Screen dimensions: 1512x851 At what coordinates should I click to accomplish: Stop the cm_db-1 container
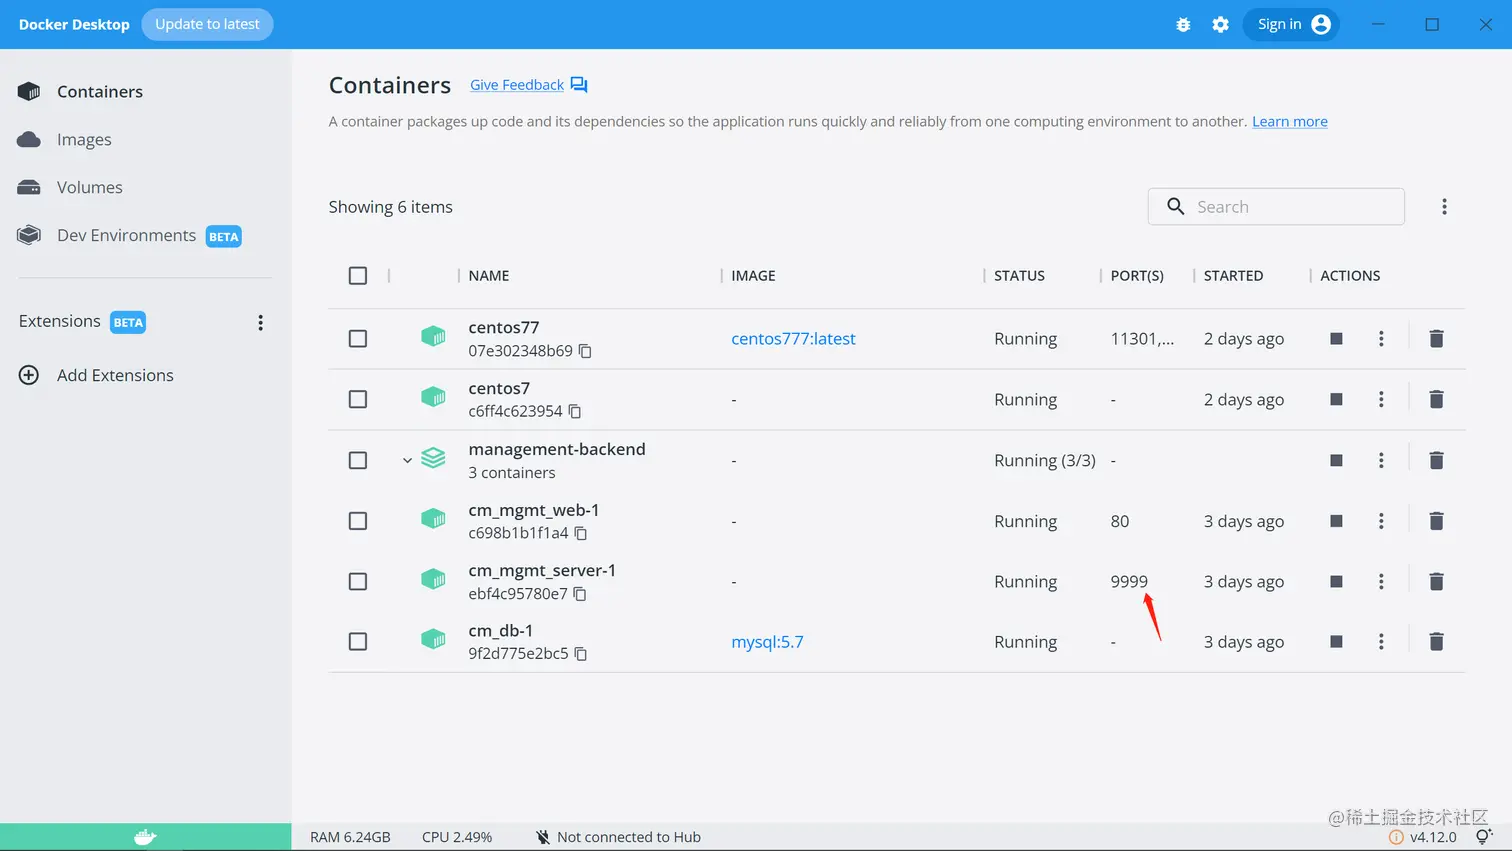point(1336,642)
